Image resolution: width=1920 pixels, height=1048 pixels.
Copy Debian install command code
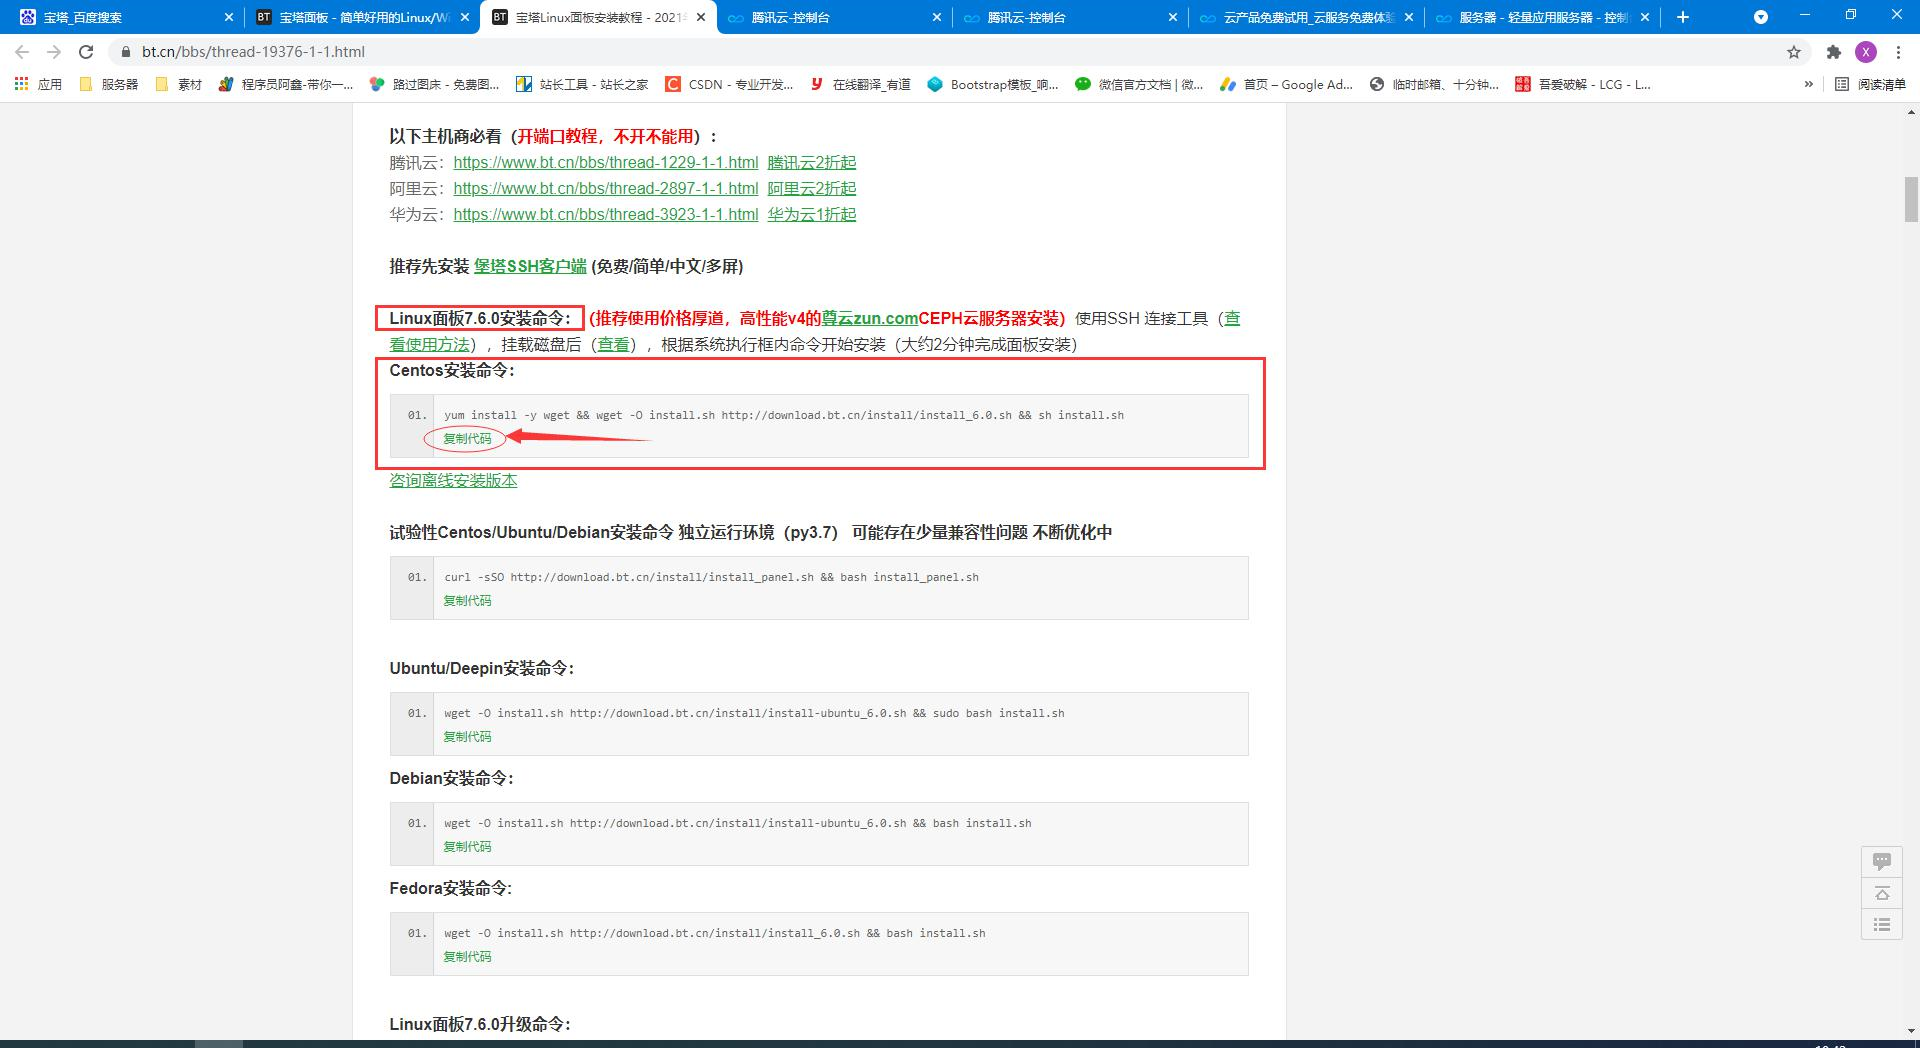(x=467, y=847)
